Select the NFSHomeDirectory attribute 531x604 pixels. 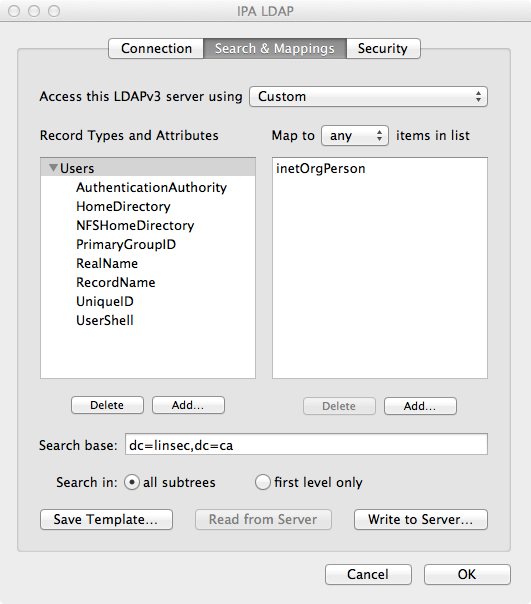pyautogui.click(x=135, y=226)
